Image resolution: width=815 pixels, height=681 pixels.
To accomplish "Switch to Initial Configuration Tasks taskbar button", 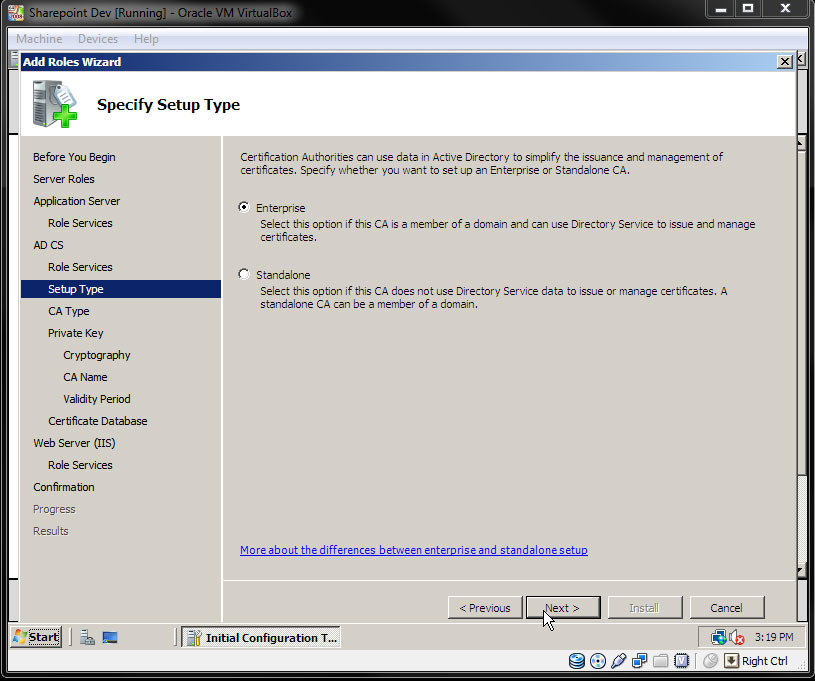I will pos(261,637).
